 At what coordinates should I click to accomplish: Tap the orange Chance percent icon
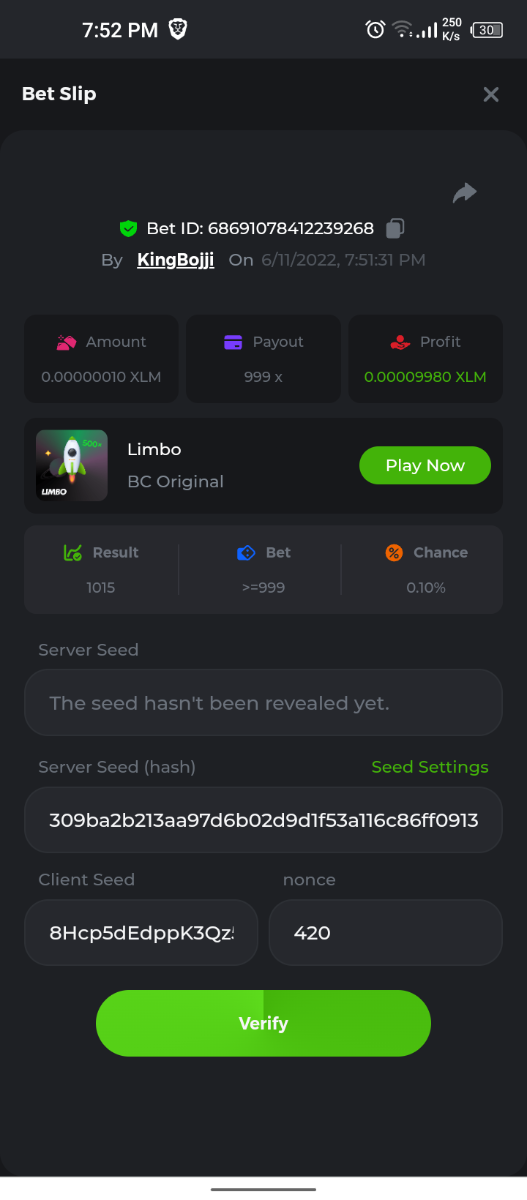(x=394, y=552)
